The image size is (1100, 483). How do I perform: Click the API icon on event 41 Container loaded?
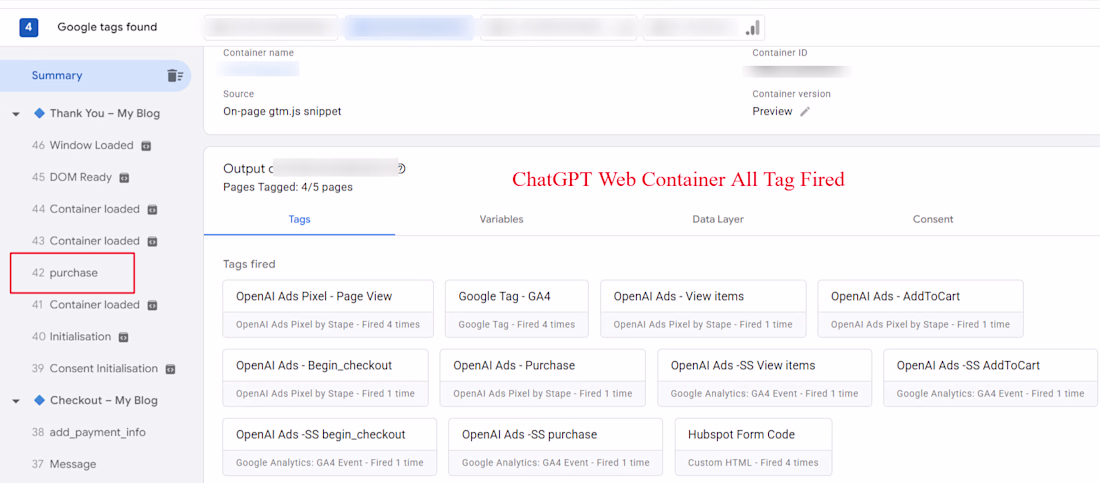(152, 305)
